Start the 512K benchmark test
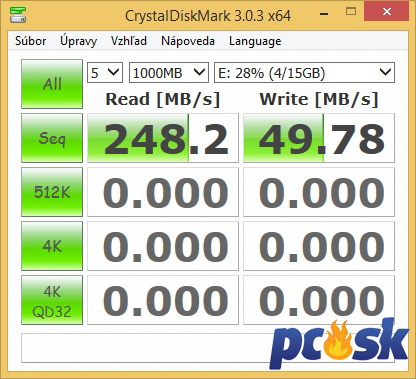Viewport: 416px width, 379px height. pyautogui.click(x=52, y=192)
